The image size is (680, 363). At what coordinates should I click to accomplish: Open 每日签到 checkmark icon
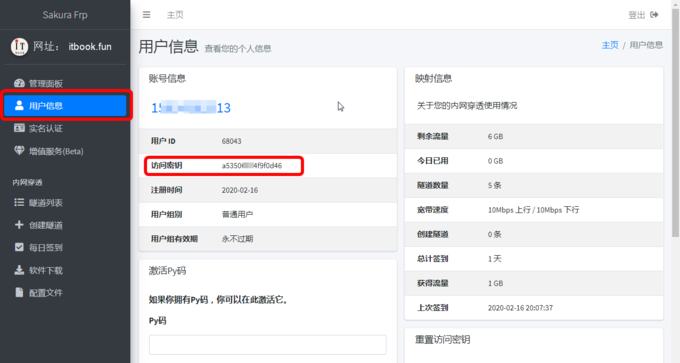(x=19, y=247)
